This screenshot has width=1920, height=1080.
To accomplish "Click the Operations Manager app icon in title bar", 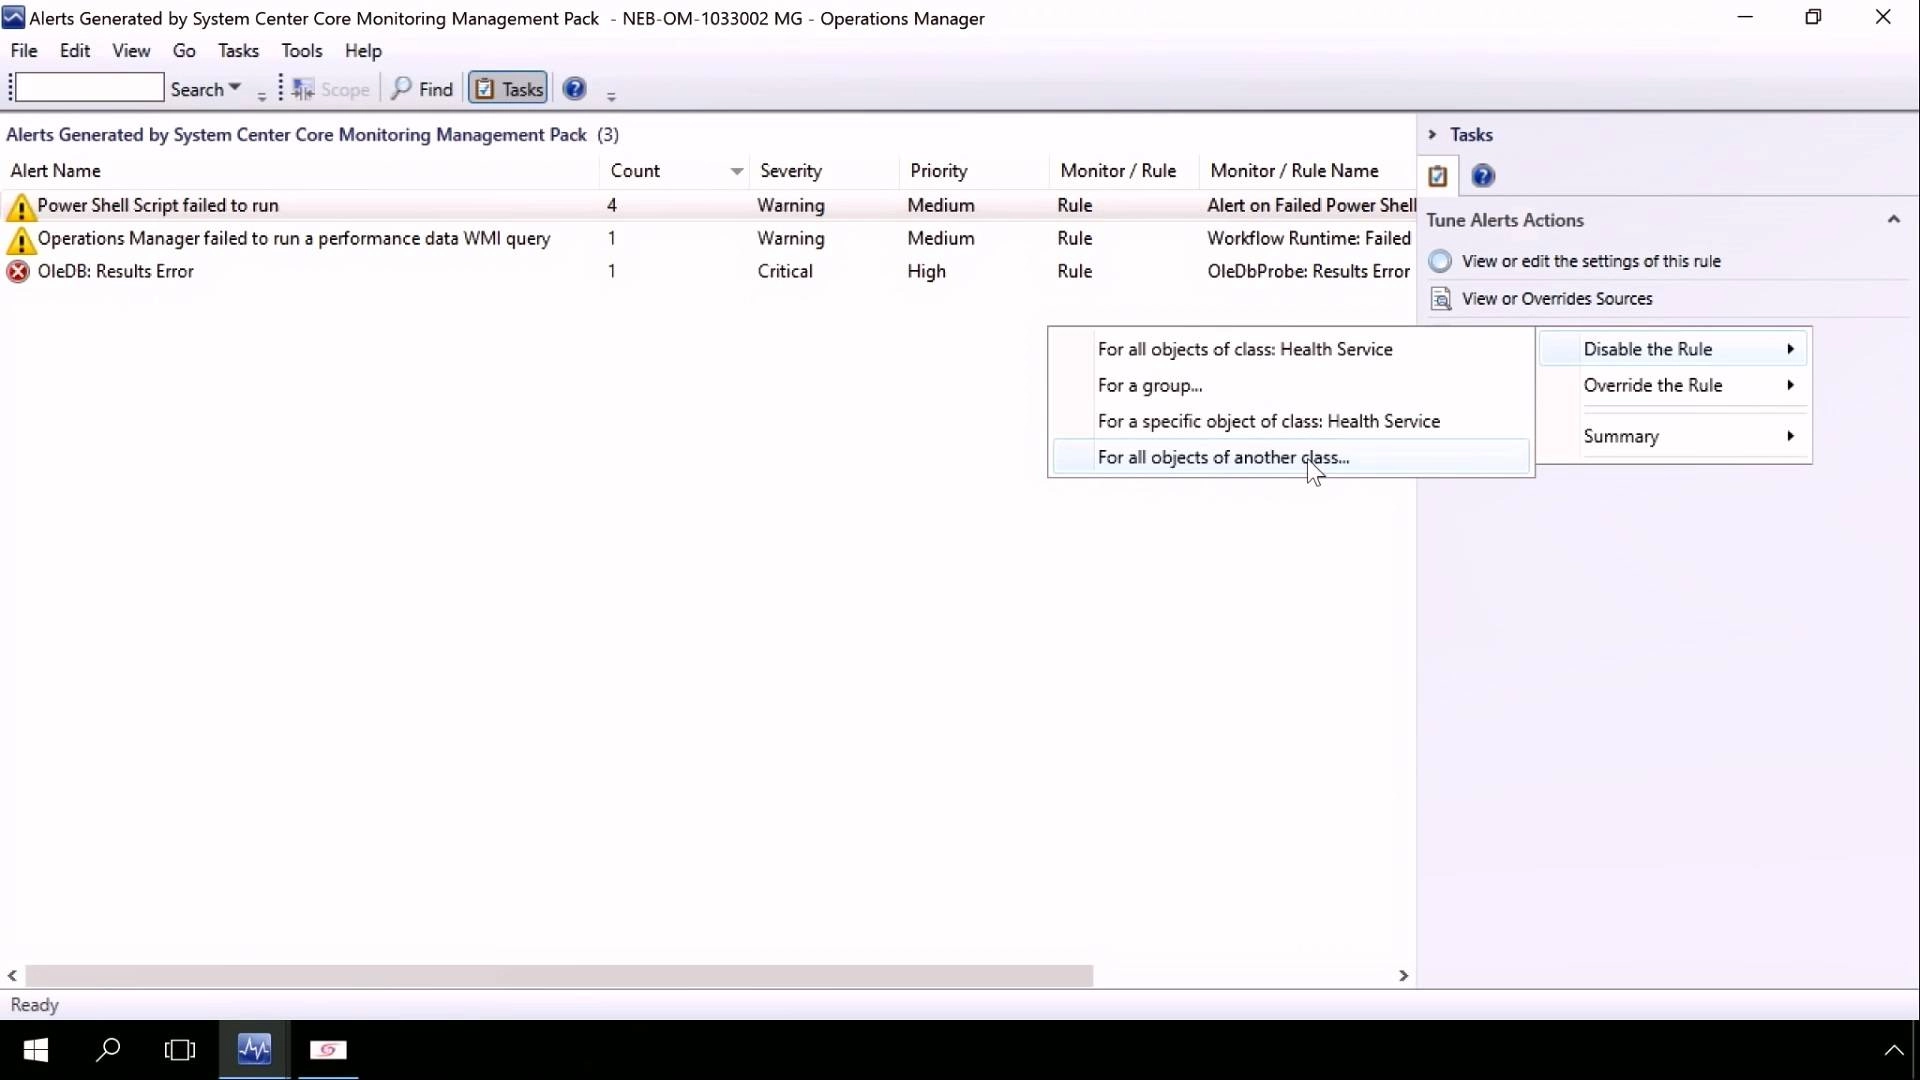I will tap(13, 18).
